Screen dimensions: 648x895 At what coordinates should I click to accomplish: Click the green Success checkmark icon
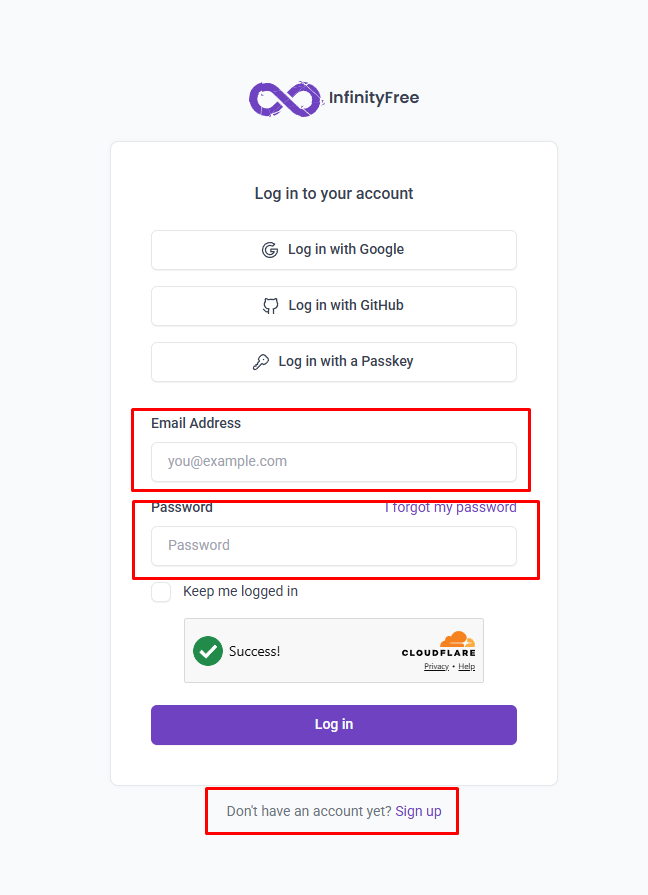tap(208, 650)
